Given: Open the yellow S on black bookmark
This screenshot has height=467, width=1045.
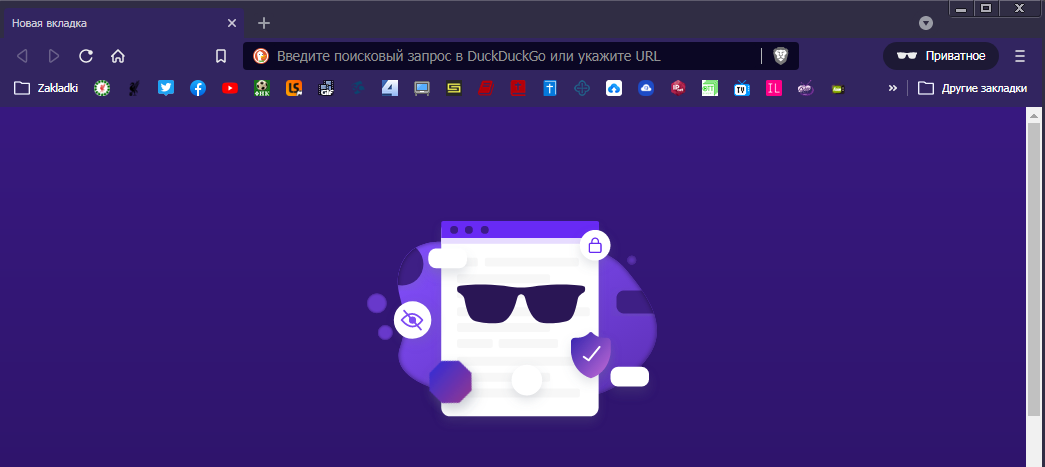Looking at the screenshot, I should pos(454,88).
